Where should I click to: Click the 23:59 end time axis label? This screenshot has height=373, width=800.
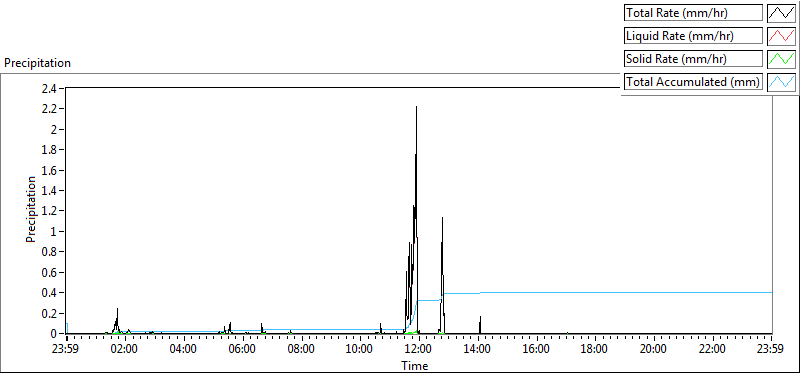771,350
